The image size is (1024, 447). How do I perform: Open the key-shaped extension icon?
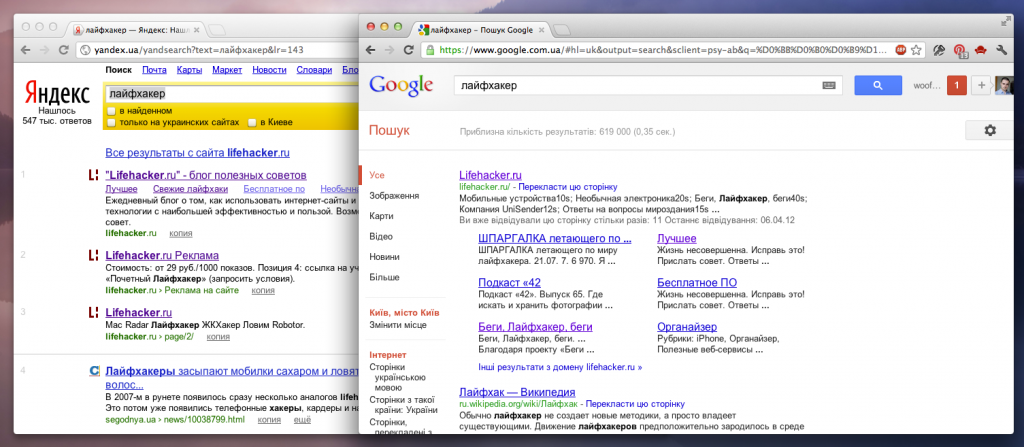(x=940, y=50)
